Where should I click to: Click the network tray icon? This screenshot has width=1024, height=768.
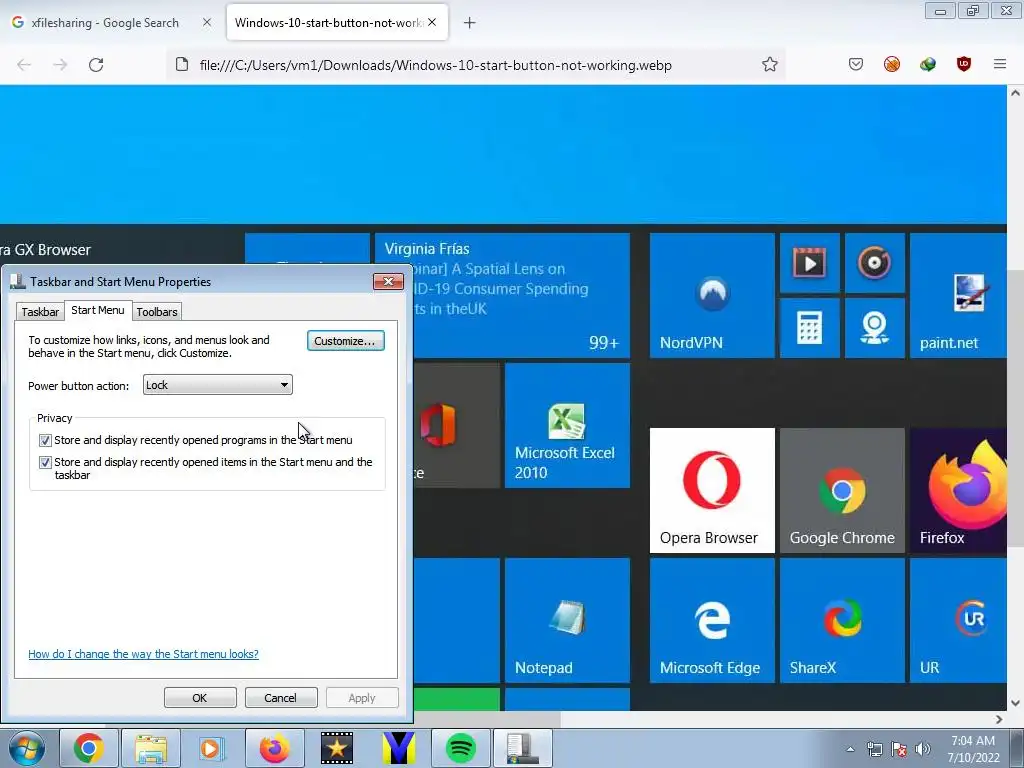point(874,749)
